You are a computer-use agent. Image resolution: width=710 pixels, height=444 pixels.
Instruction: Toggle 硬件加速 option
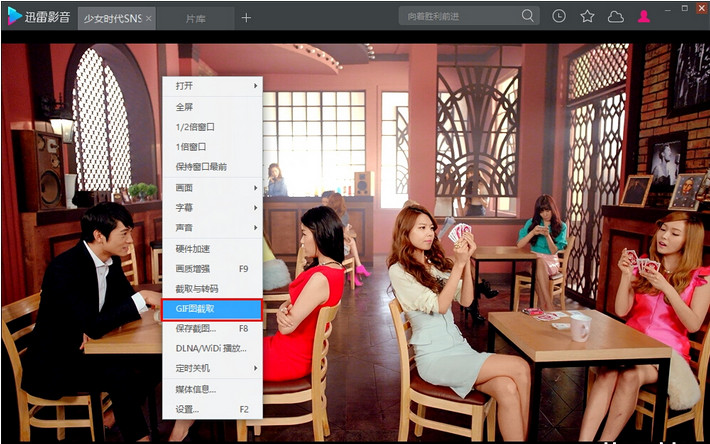pyautogui.click(x=212, y=248)
